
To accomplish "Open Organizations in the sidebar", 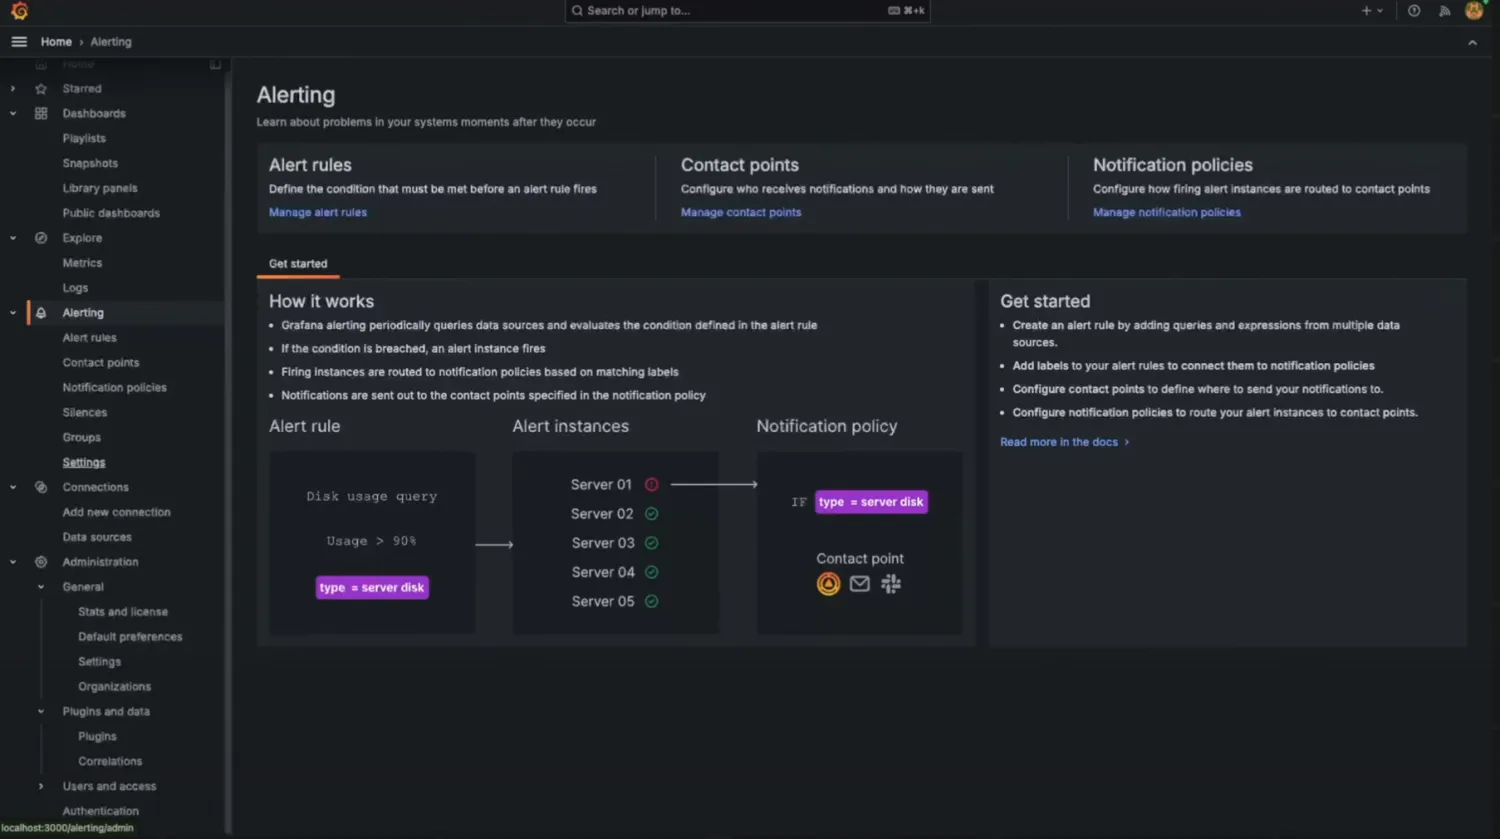I will click(115, 687).
